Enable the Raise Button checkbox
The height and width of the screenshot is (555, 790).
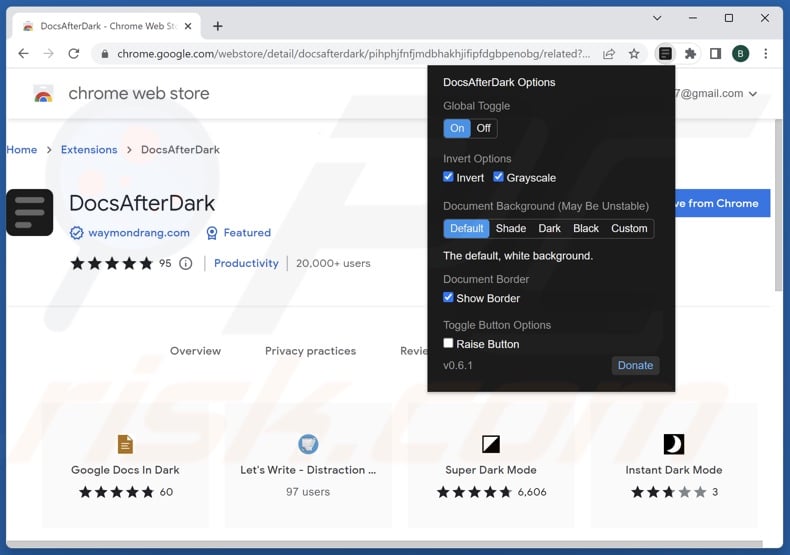point(448,343)
